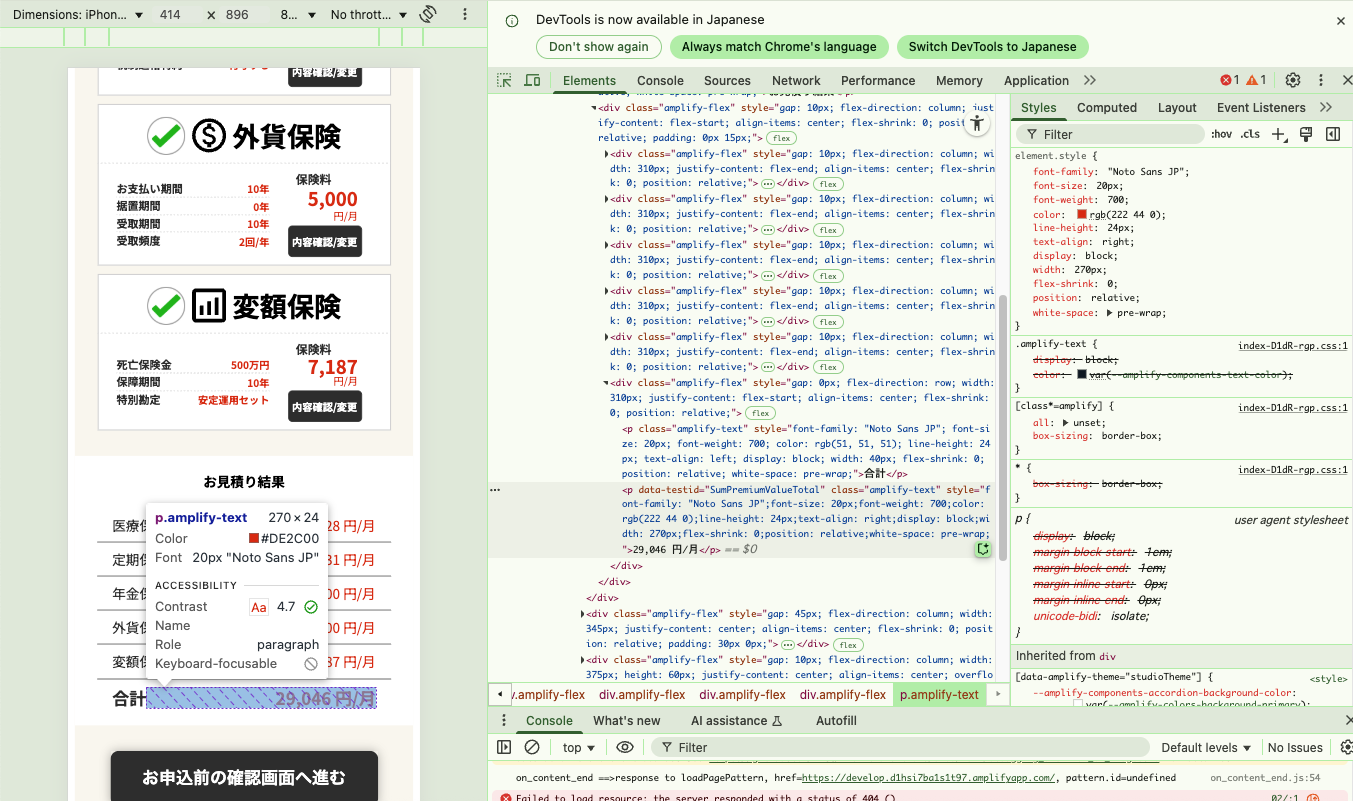Viewport: 1353px width, 801px height.
Task: Toggle the .cls element classes panel
Action: pyautogui.click(x=1250, y=134)
